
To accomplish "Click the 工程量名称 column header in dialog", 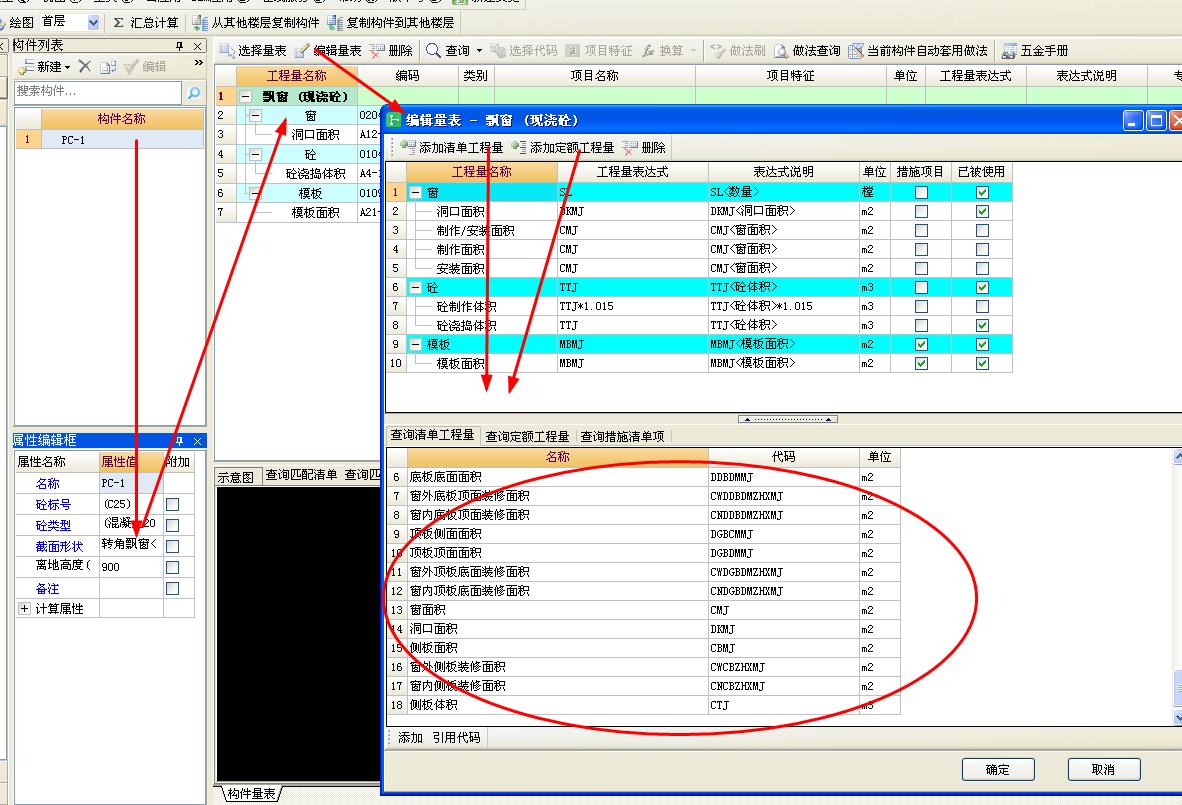I will click(x=482, y=172).
